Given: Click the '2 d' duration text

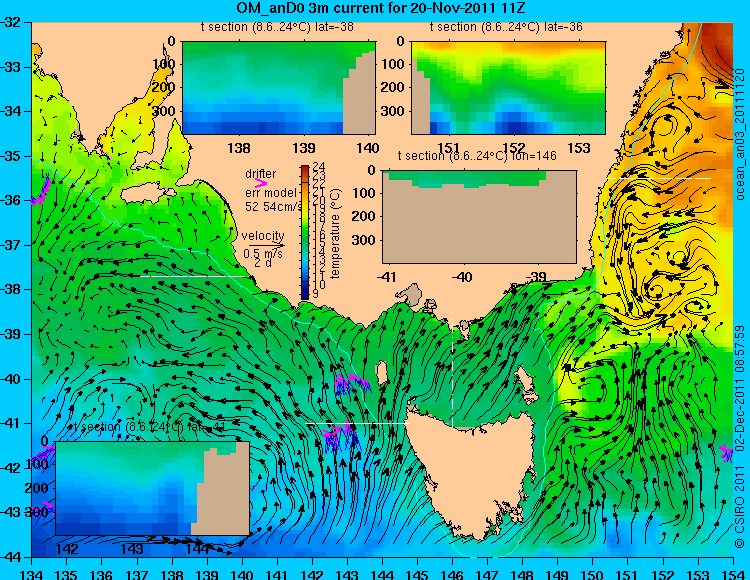Looking at the screenshot, I should [x=263, y=263].
